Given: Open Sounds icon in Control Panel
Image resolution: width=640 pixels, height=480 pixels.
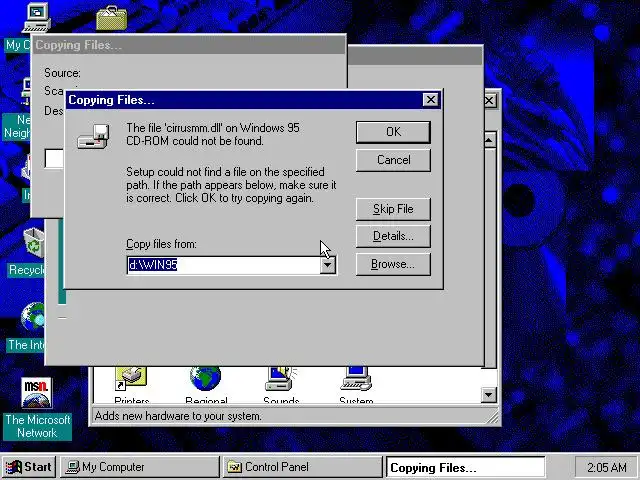Looking at the screenshot, I should tap(281, 384).
